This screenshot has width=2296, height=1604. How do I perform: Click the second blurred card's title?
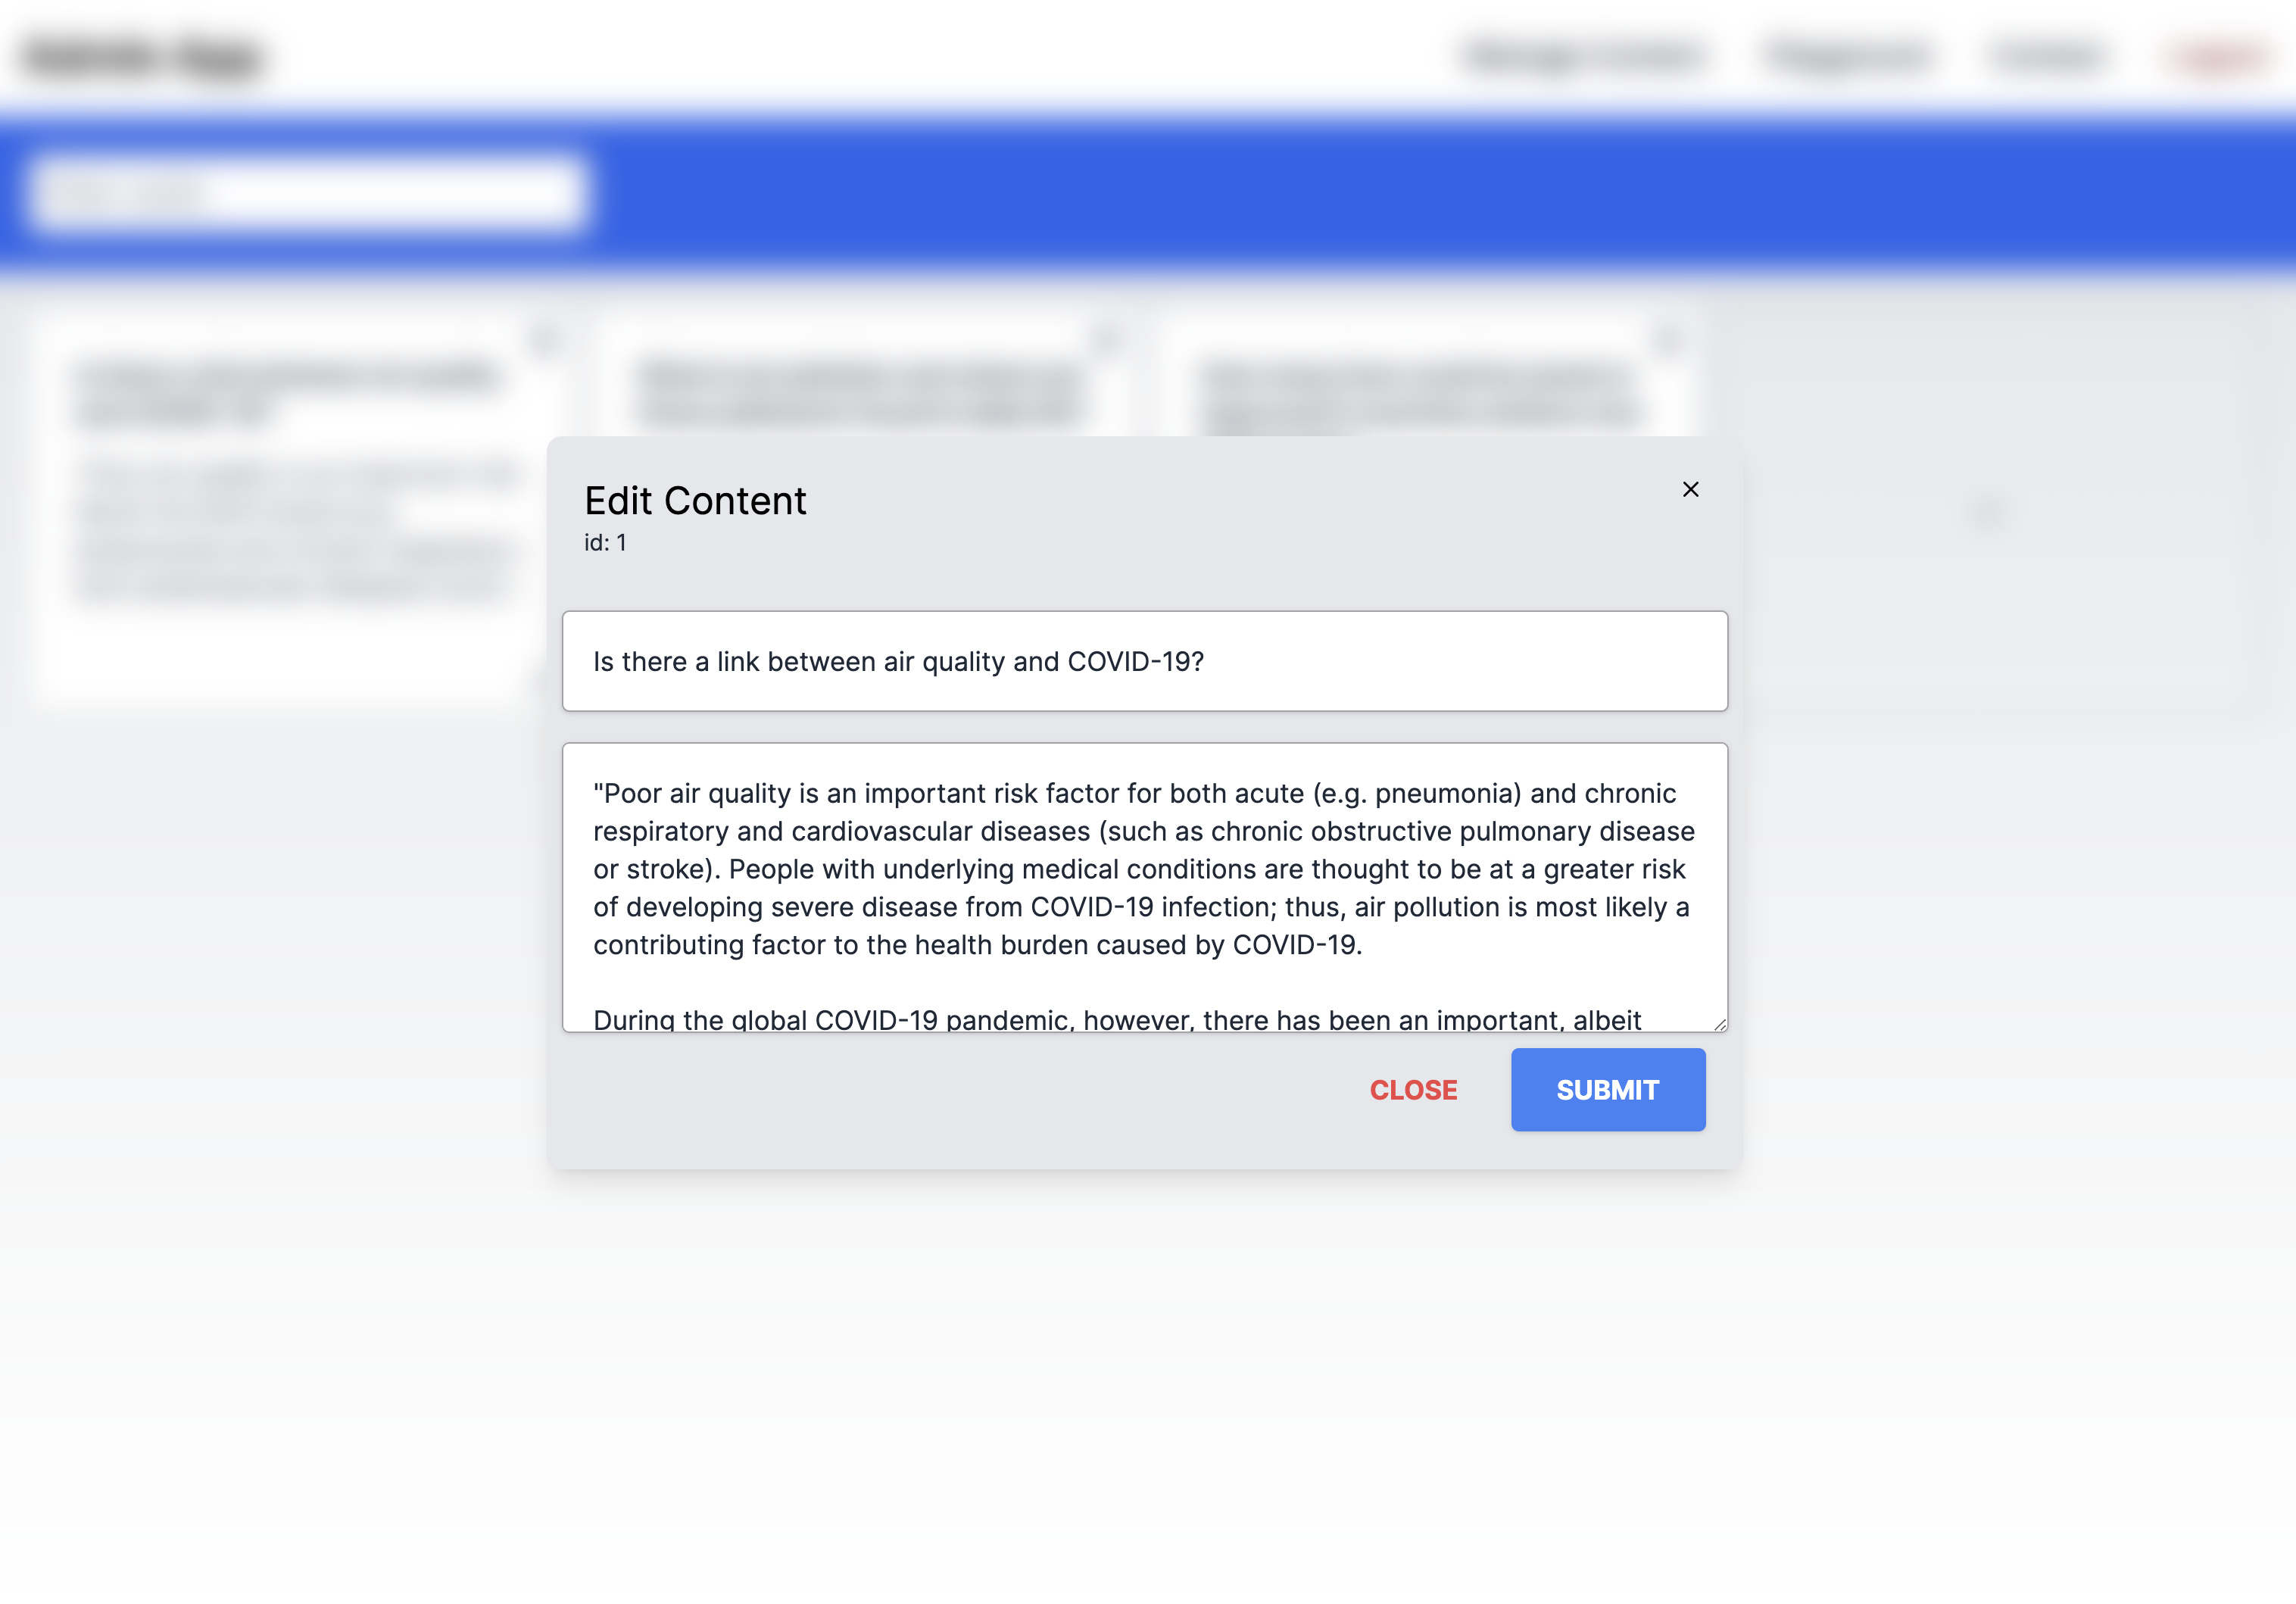tap(860, 393)
